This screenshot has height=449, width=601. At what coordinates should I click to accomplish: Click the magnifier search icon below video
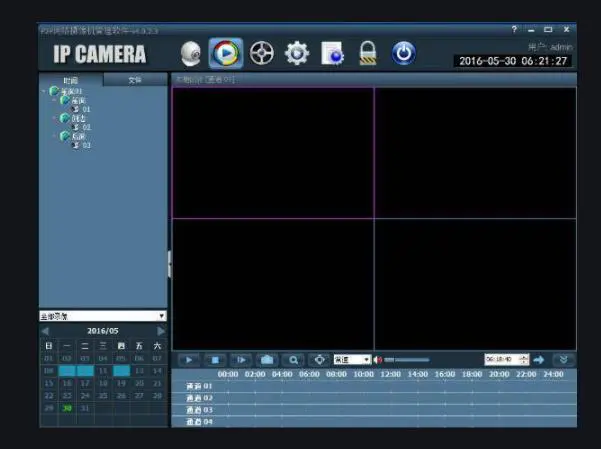pyautogui.click(x=293, y=360)
